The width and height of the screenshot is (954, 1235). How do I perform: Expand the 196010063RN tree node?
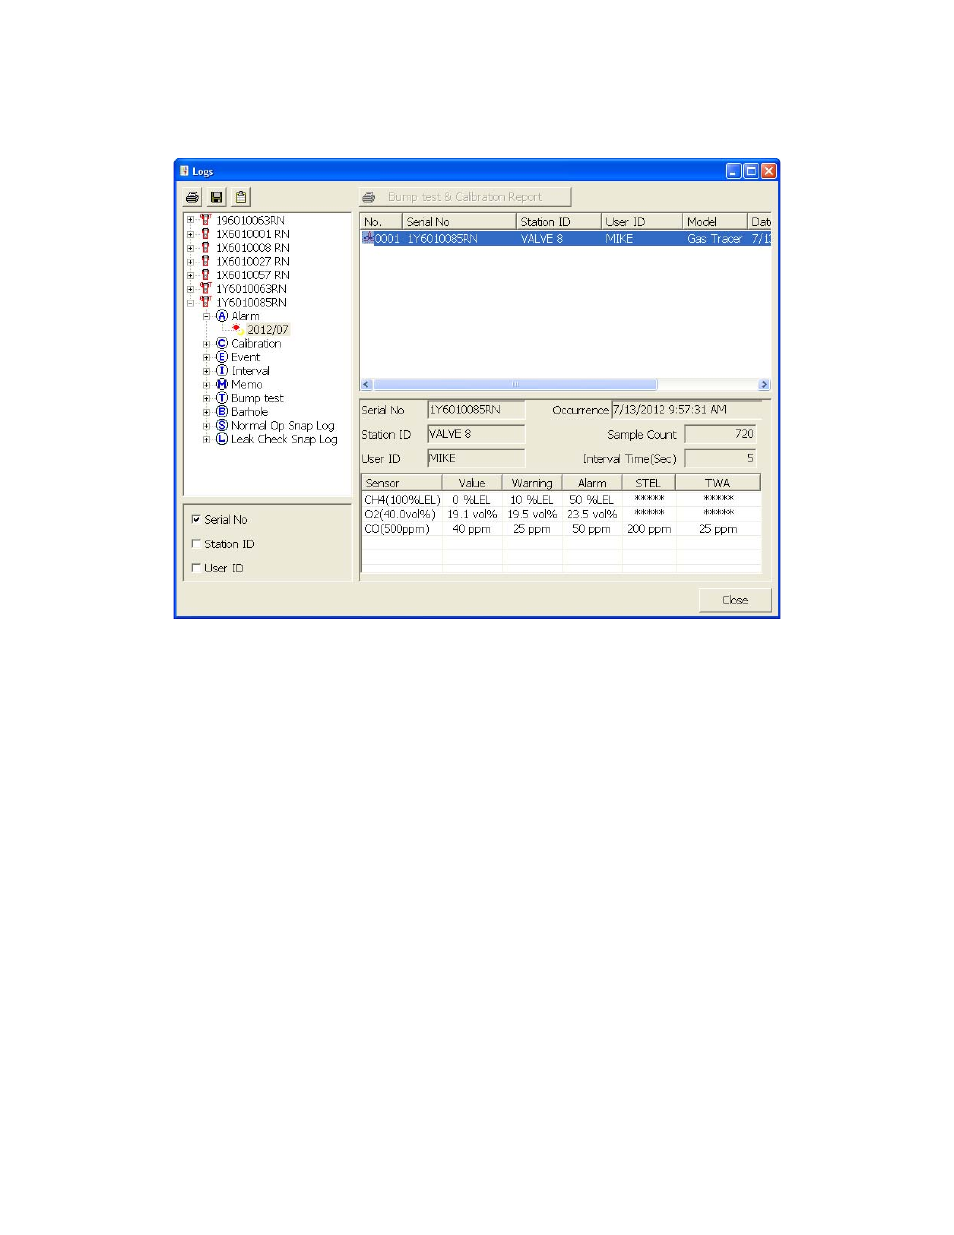pyautogui.click(x=190, y=220)
